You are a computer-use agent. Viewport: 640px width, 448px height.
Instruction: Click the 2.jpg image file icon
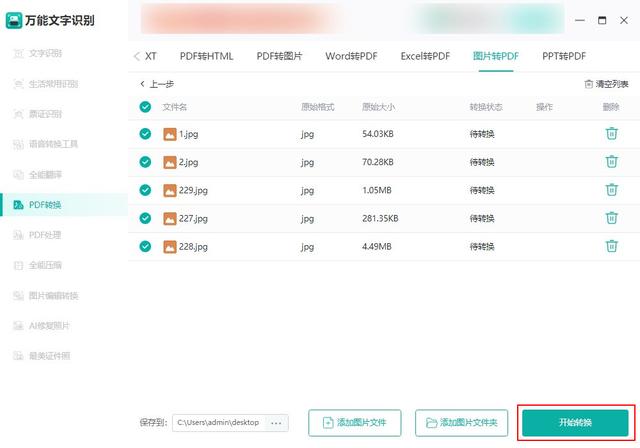click(170, 162)
